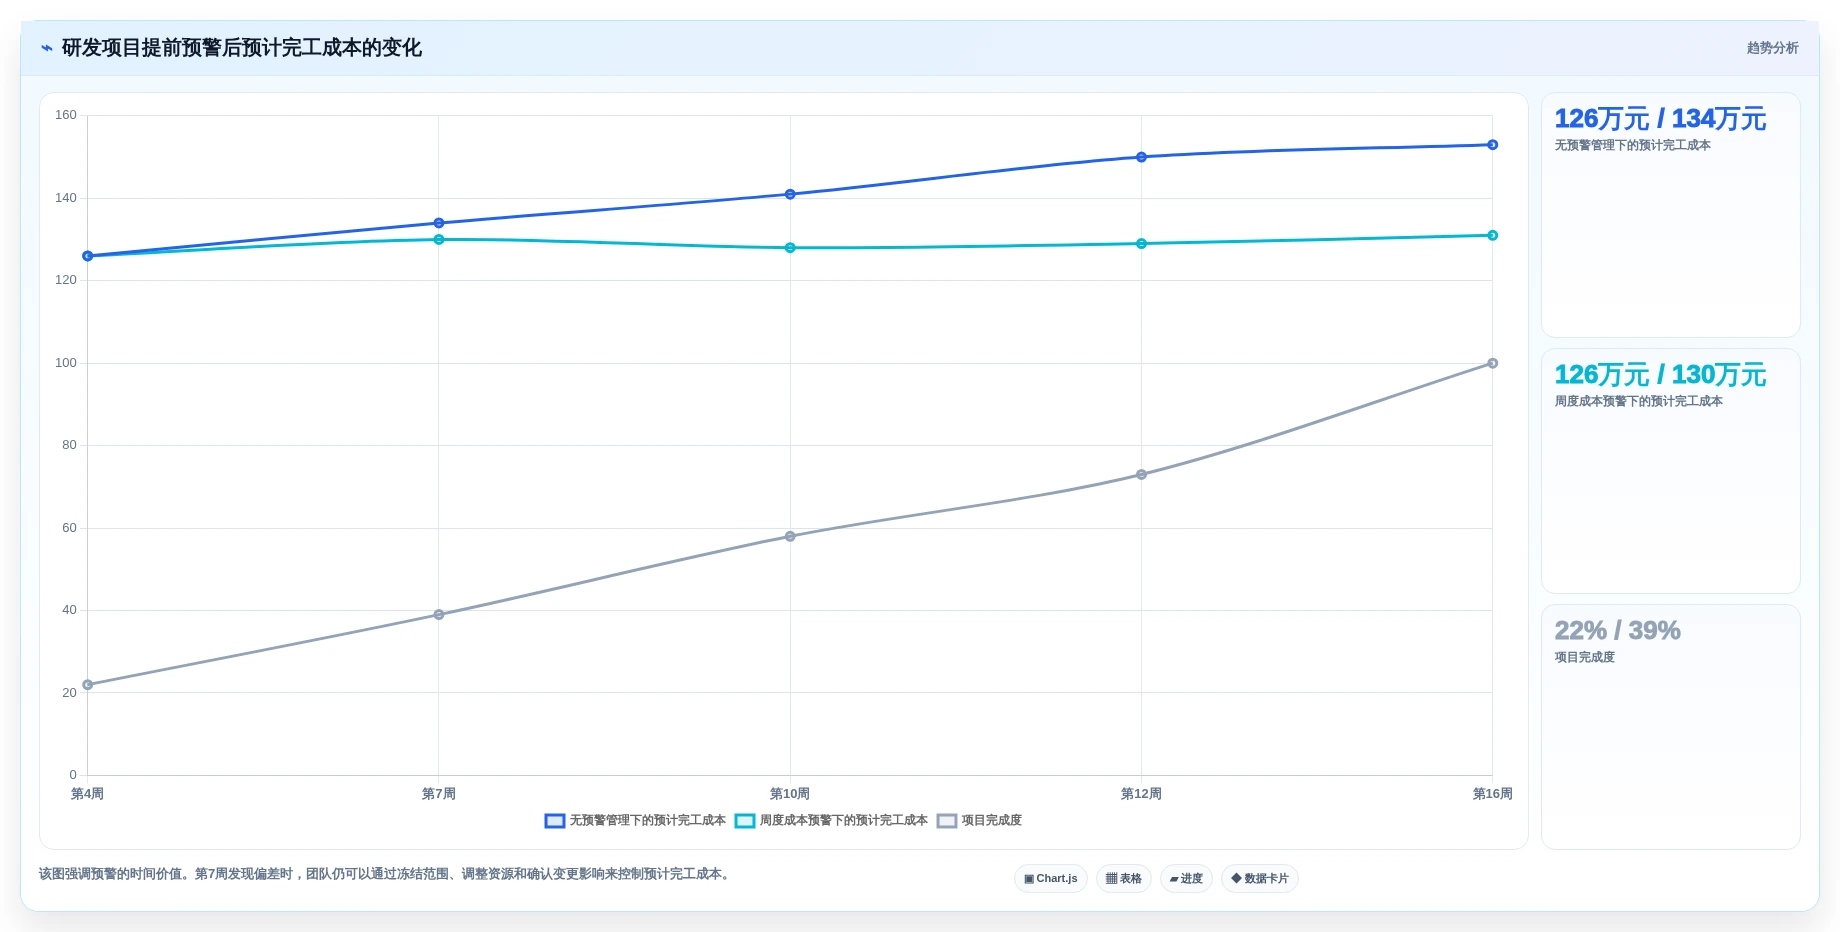Select the 表格 tag chip
This screenshot has height=932, width=1840.
[x=1124, y=878]
